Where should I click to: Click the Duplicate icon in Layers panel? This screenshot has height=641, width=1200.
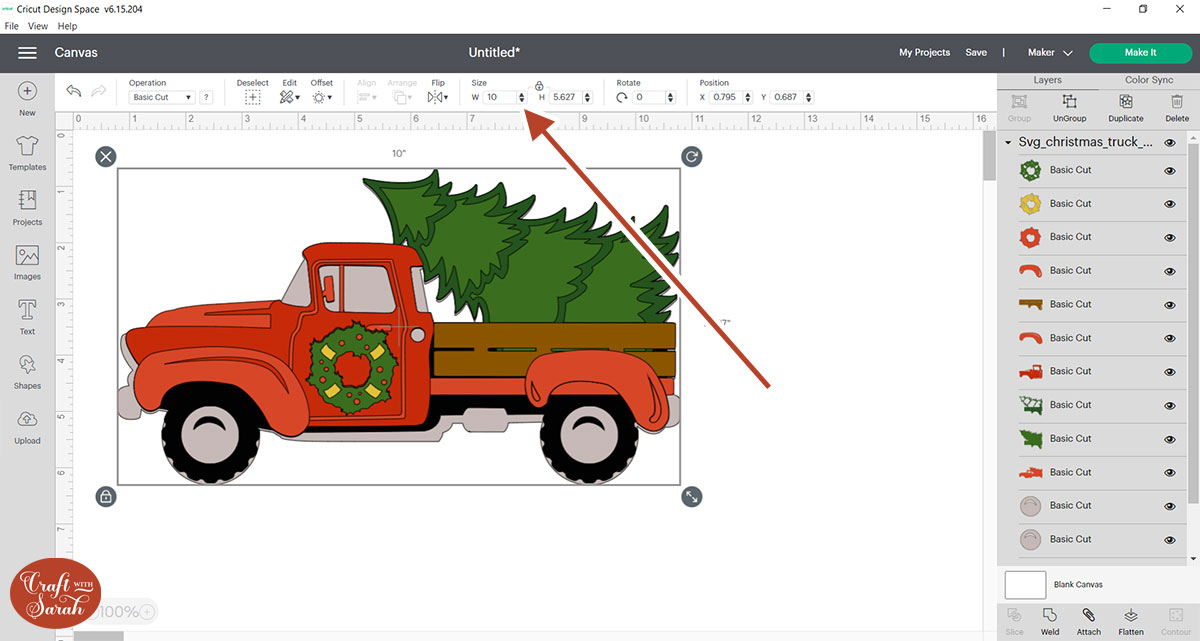(1125, 102)
